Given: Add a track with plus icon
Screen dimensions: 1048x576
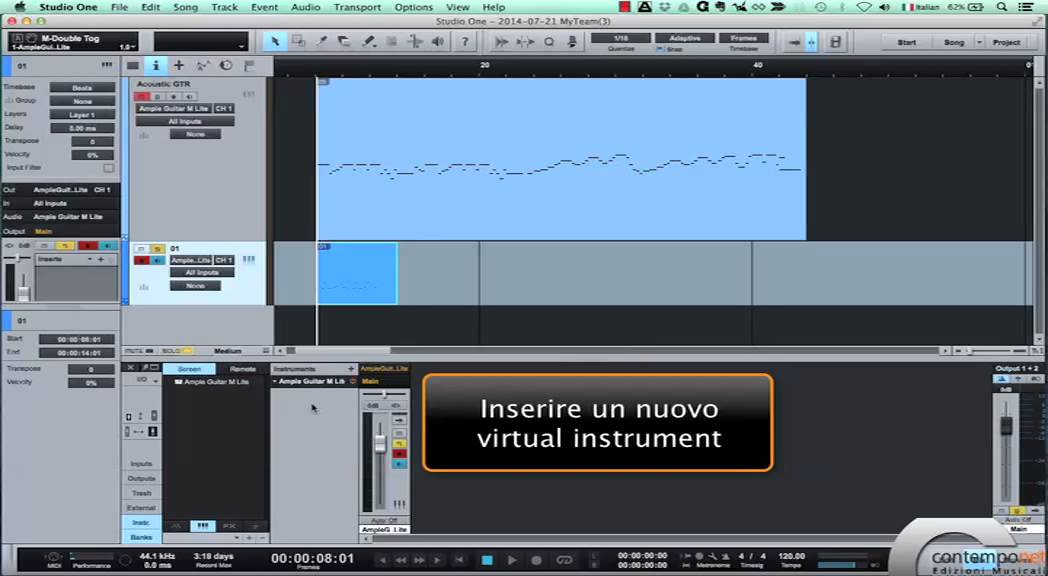Looking at the screenshot, I should click(178, 65).
